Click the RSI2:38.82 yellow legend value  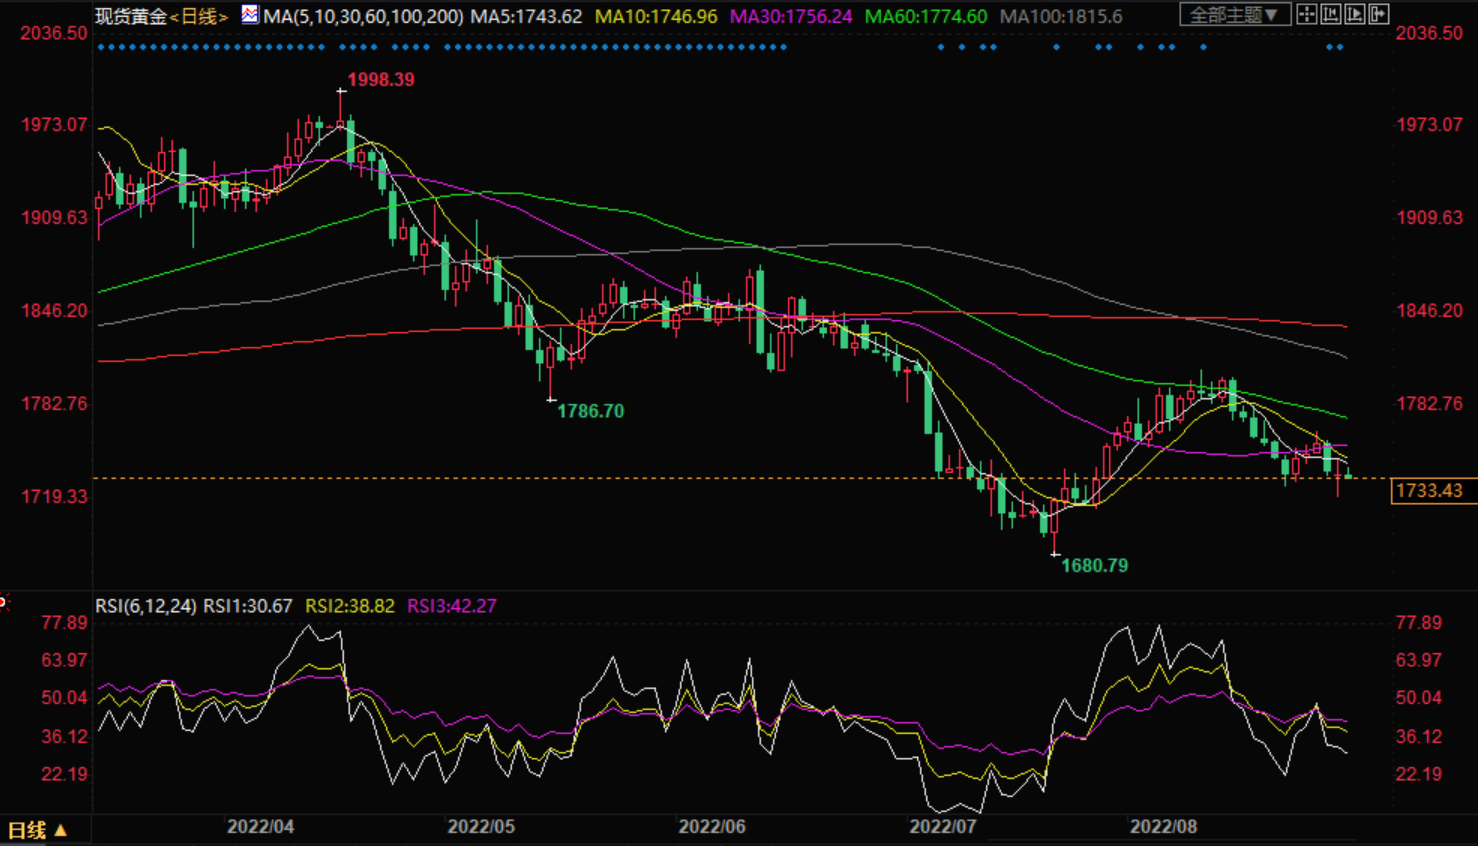click(350, 606)
